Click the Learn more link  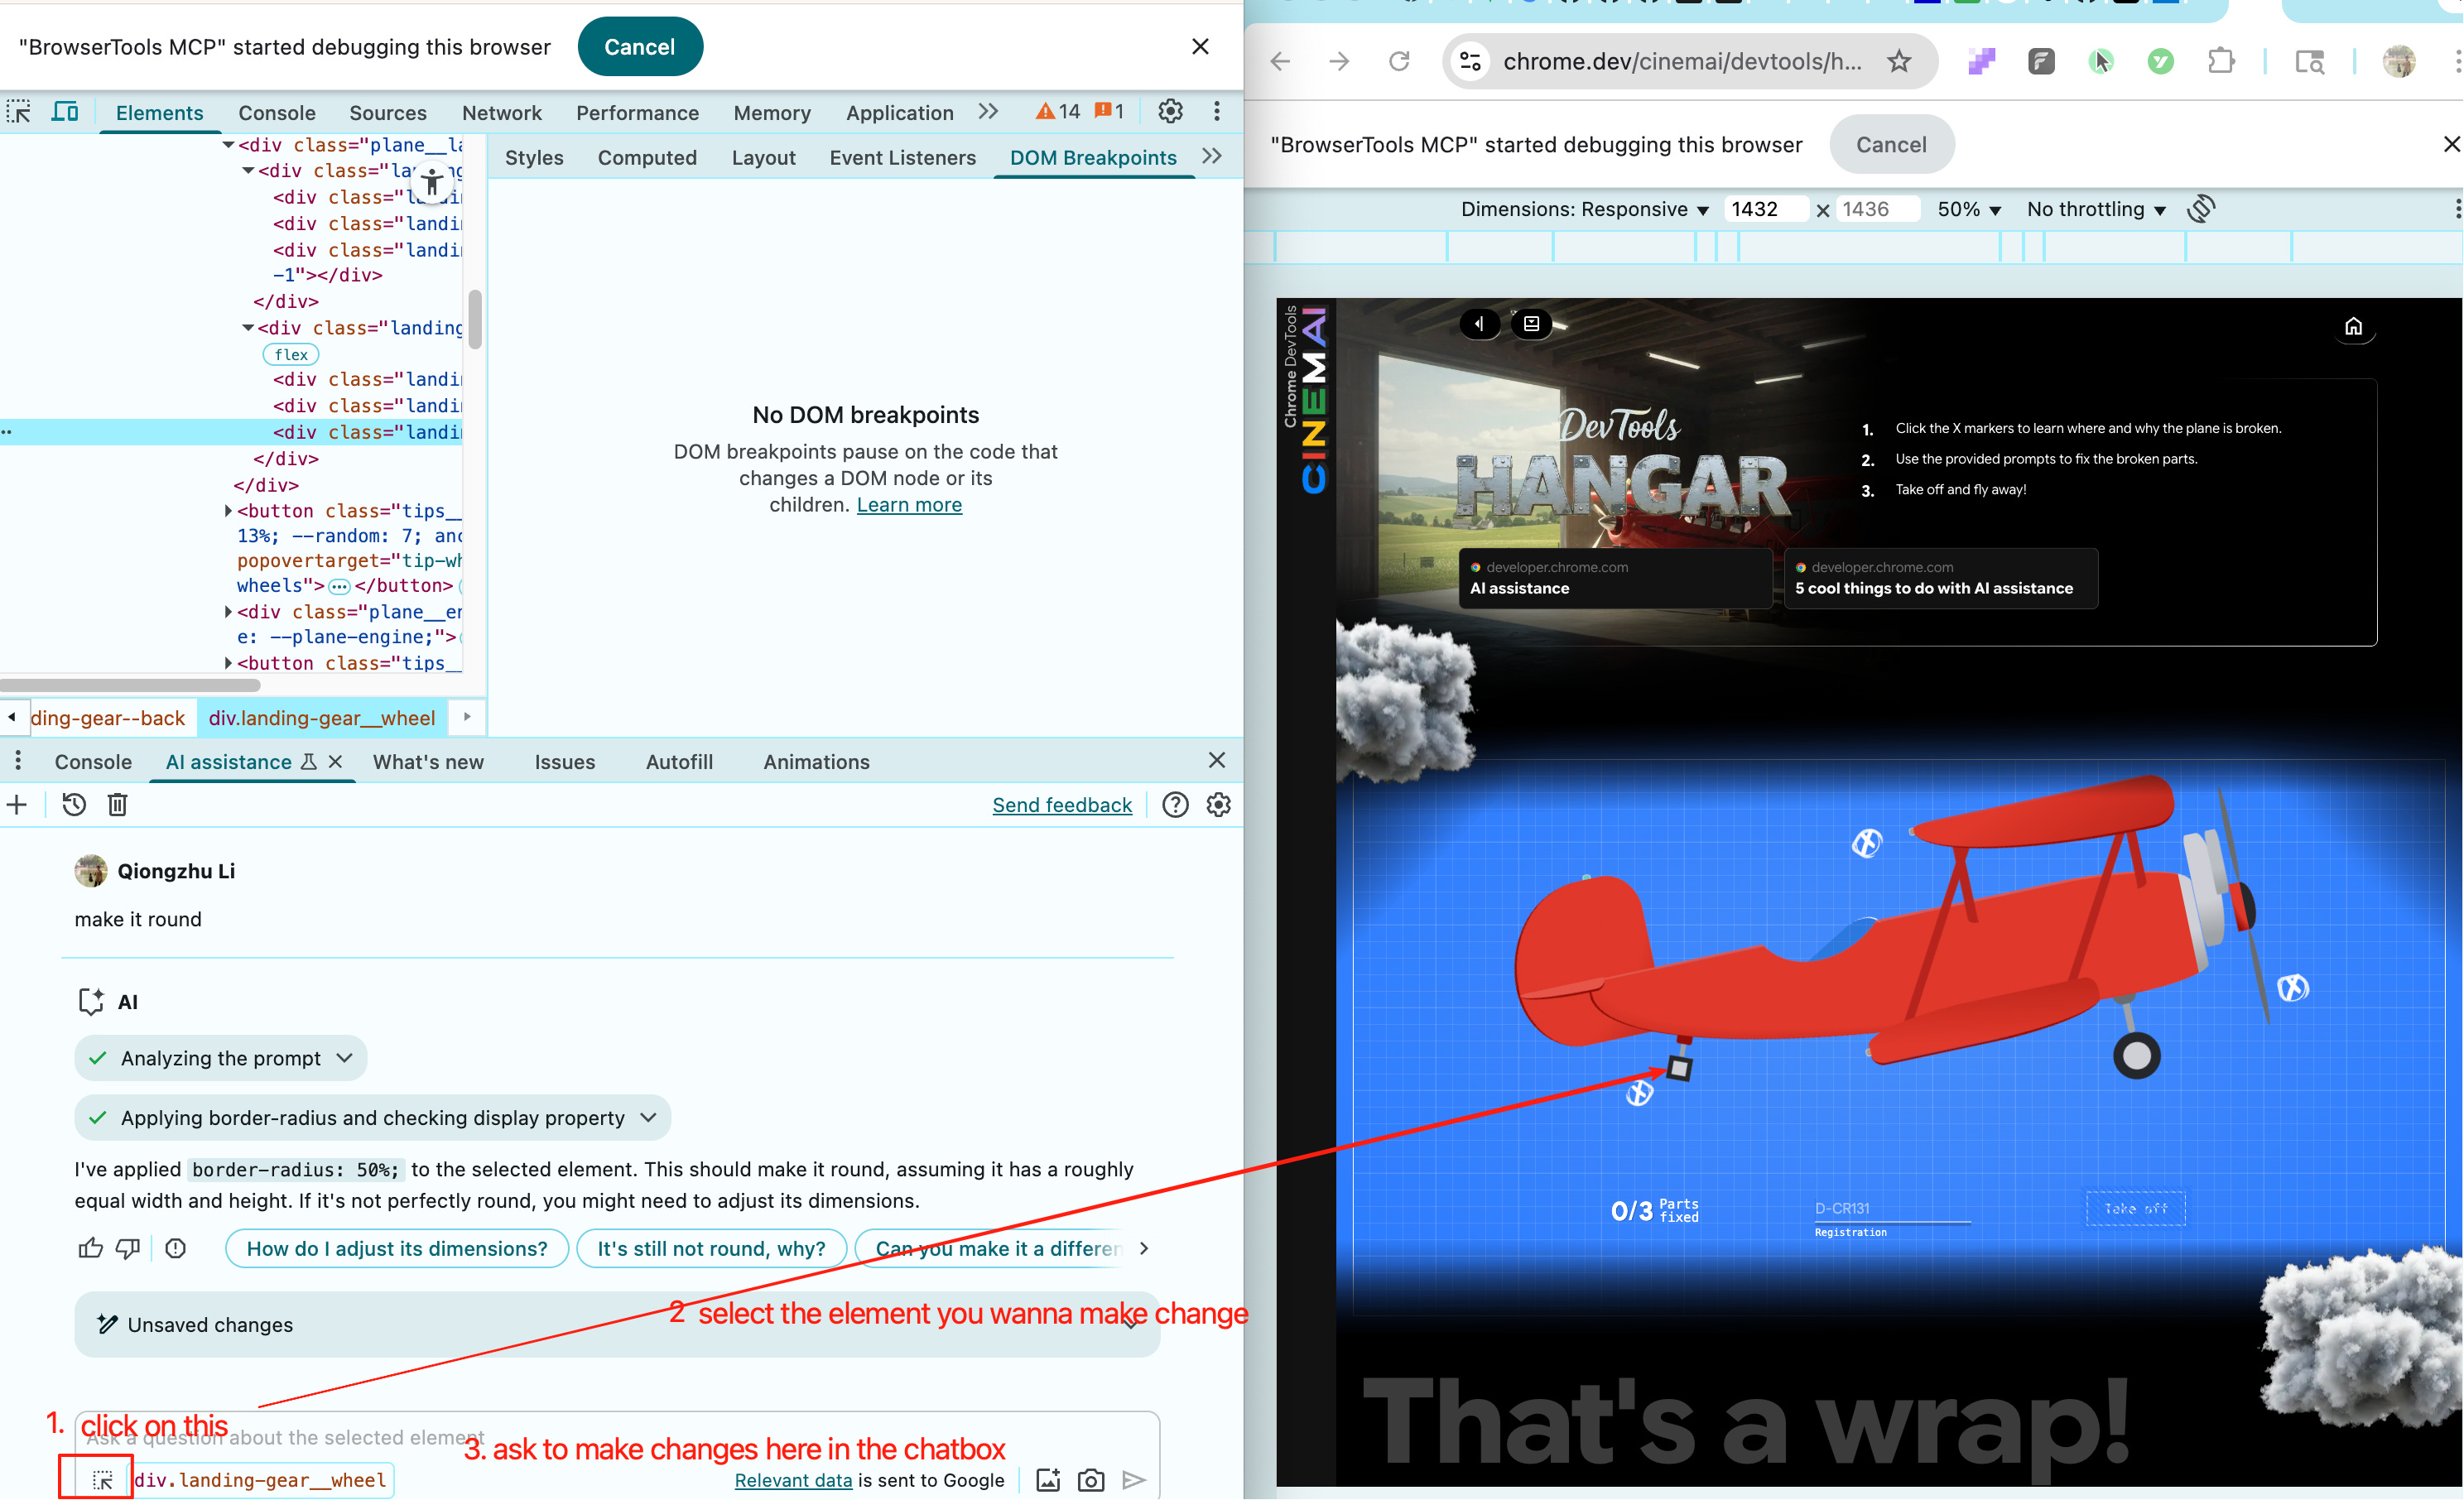coord(908,505)
